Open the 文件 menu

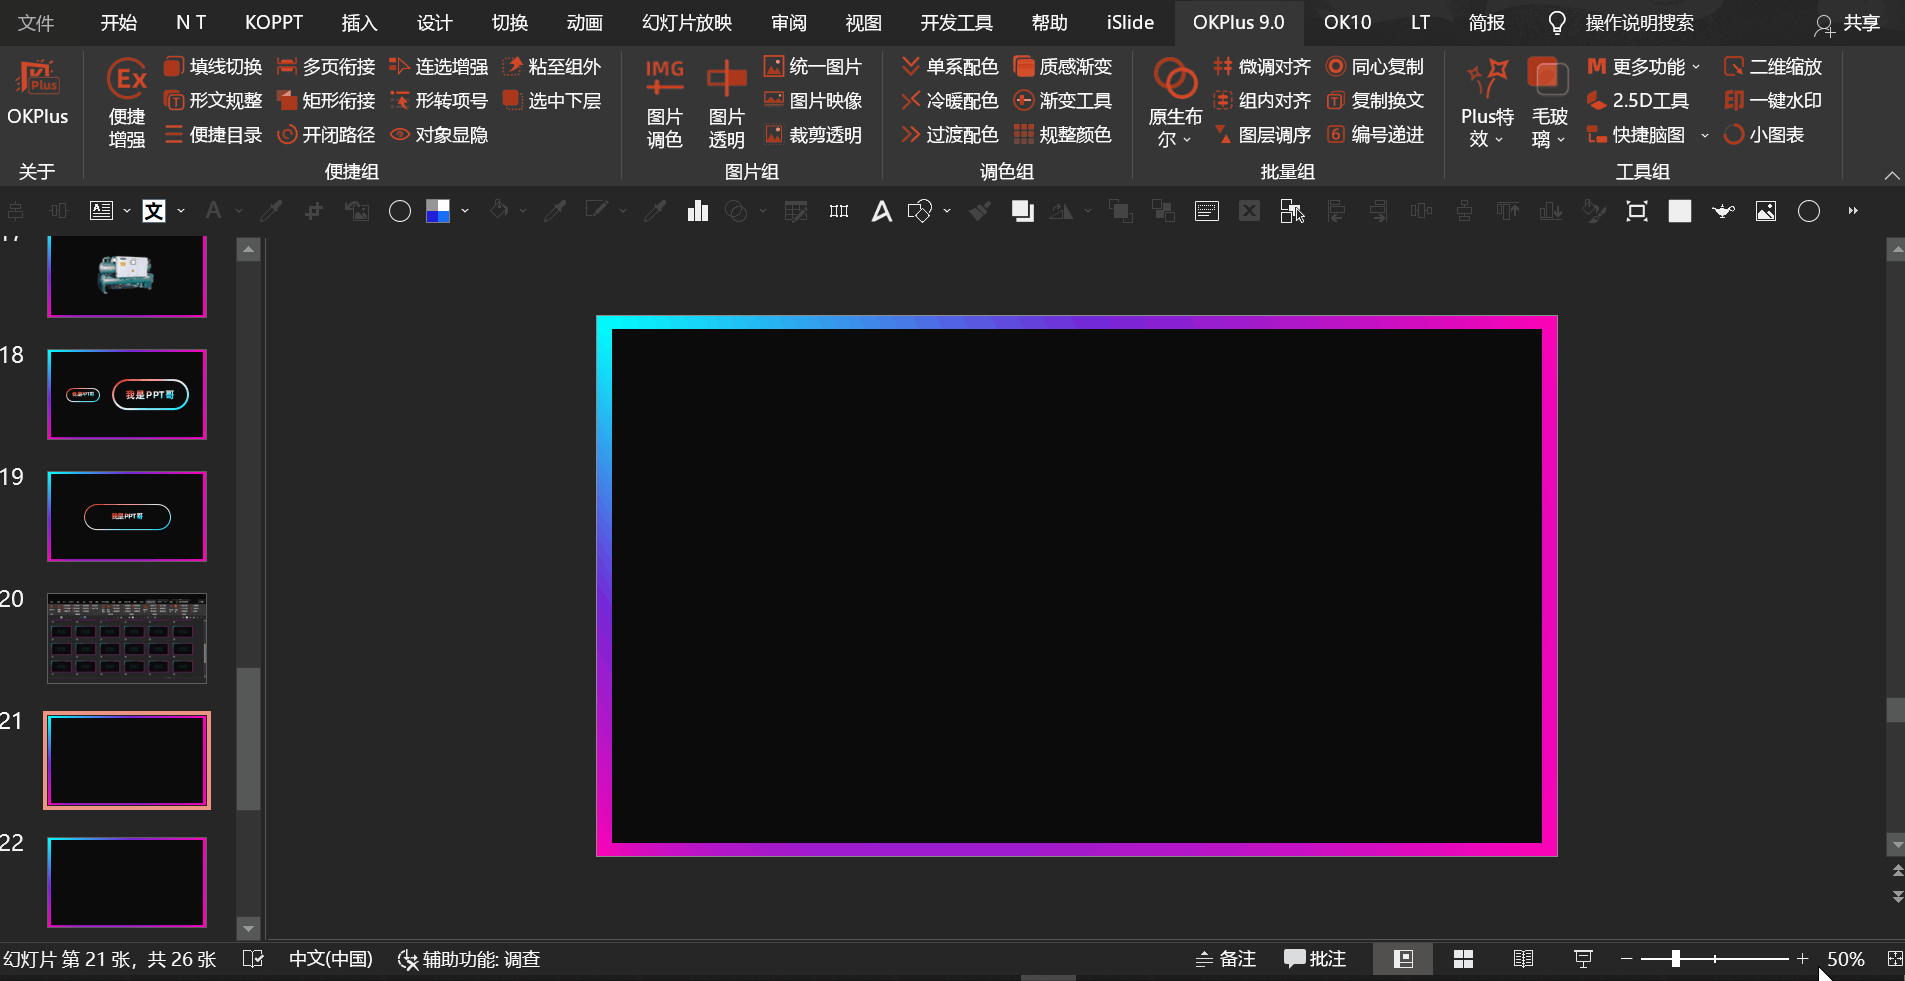pos(36,22)
